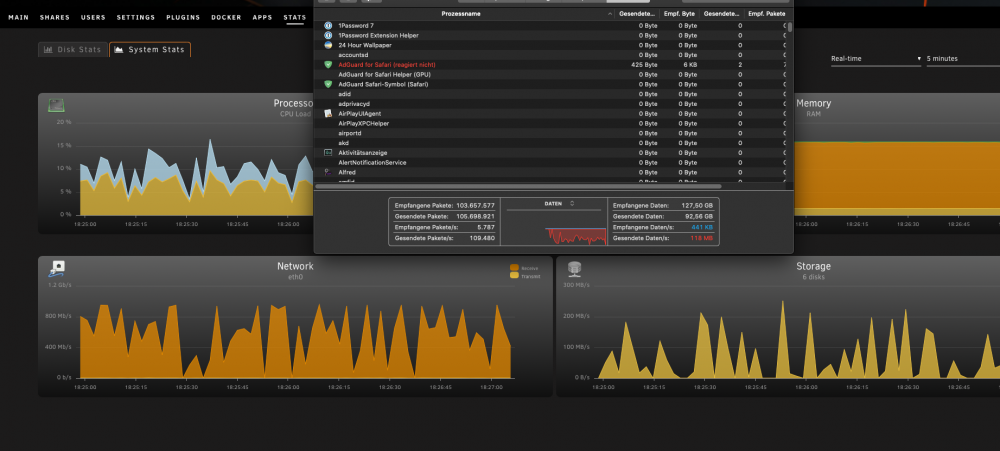Open the Real-time dropdown
Viewport: 1000px width, 451px height.
(x=876, y=59)
